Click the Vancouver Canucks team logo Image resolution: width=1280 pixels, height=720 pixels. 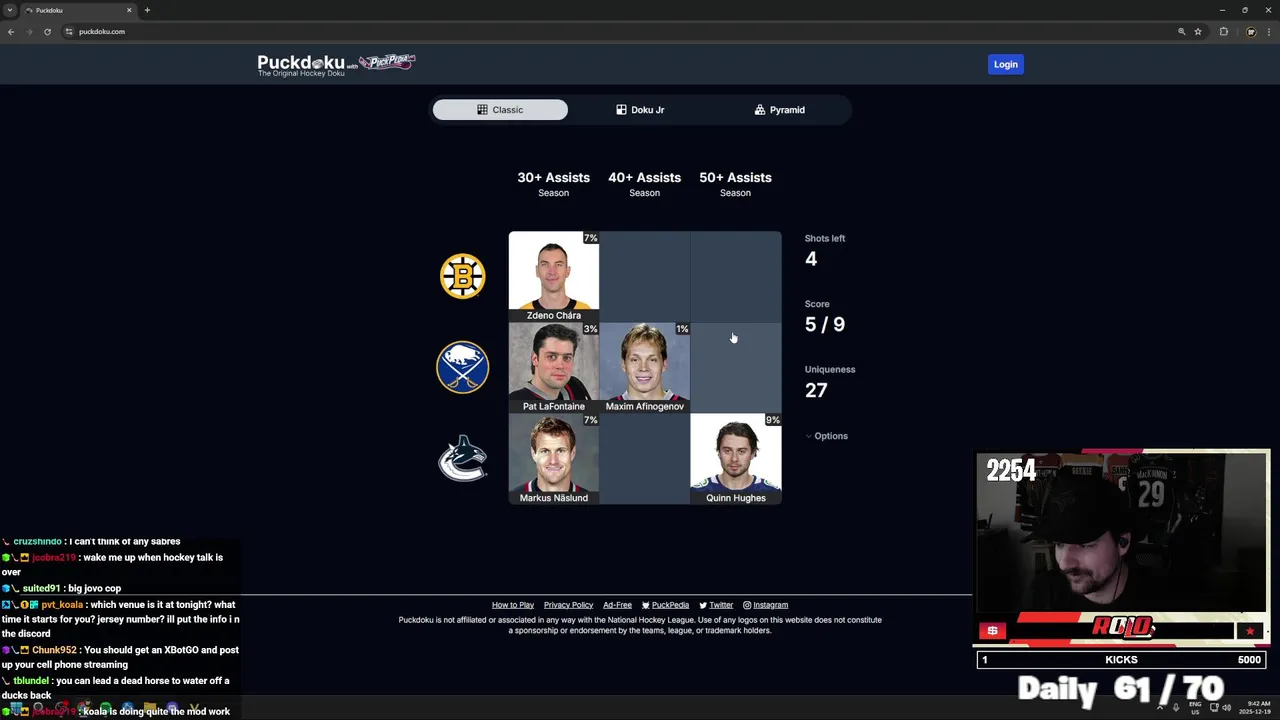pyautogui.click(x=462, y=458)
